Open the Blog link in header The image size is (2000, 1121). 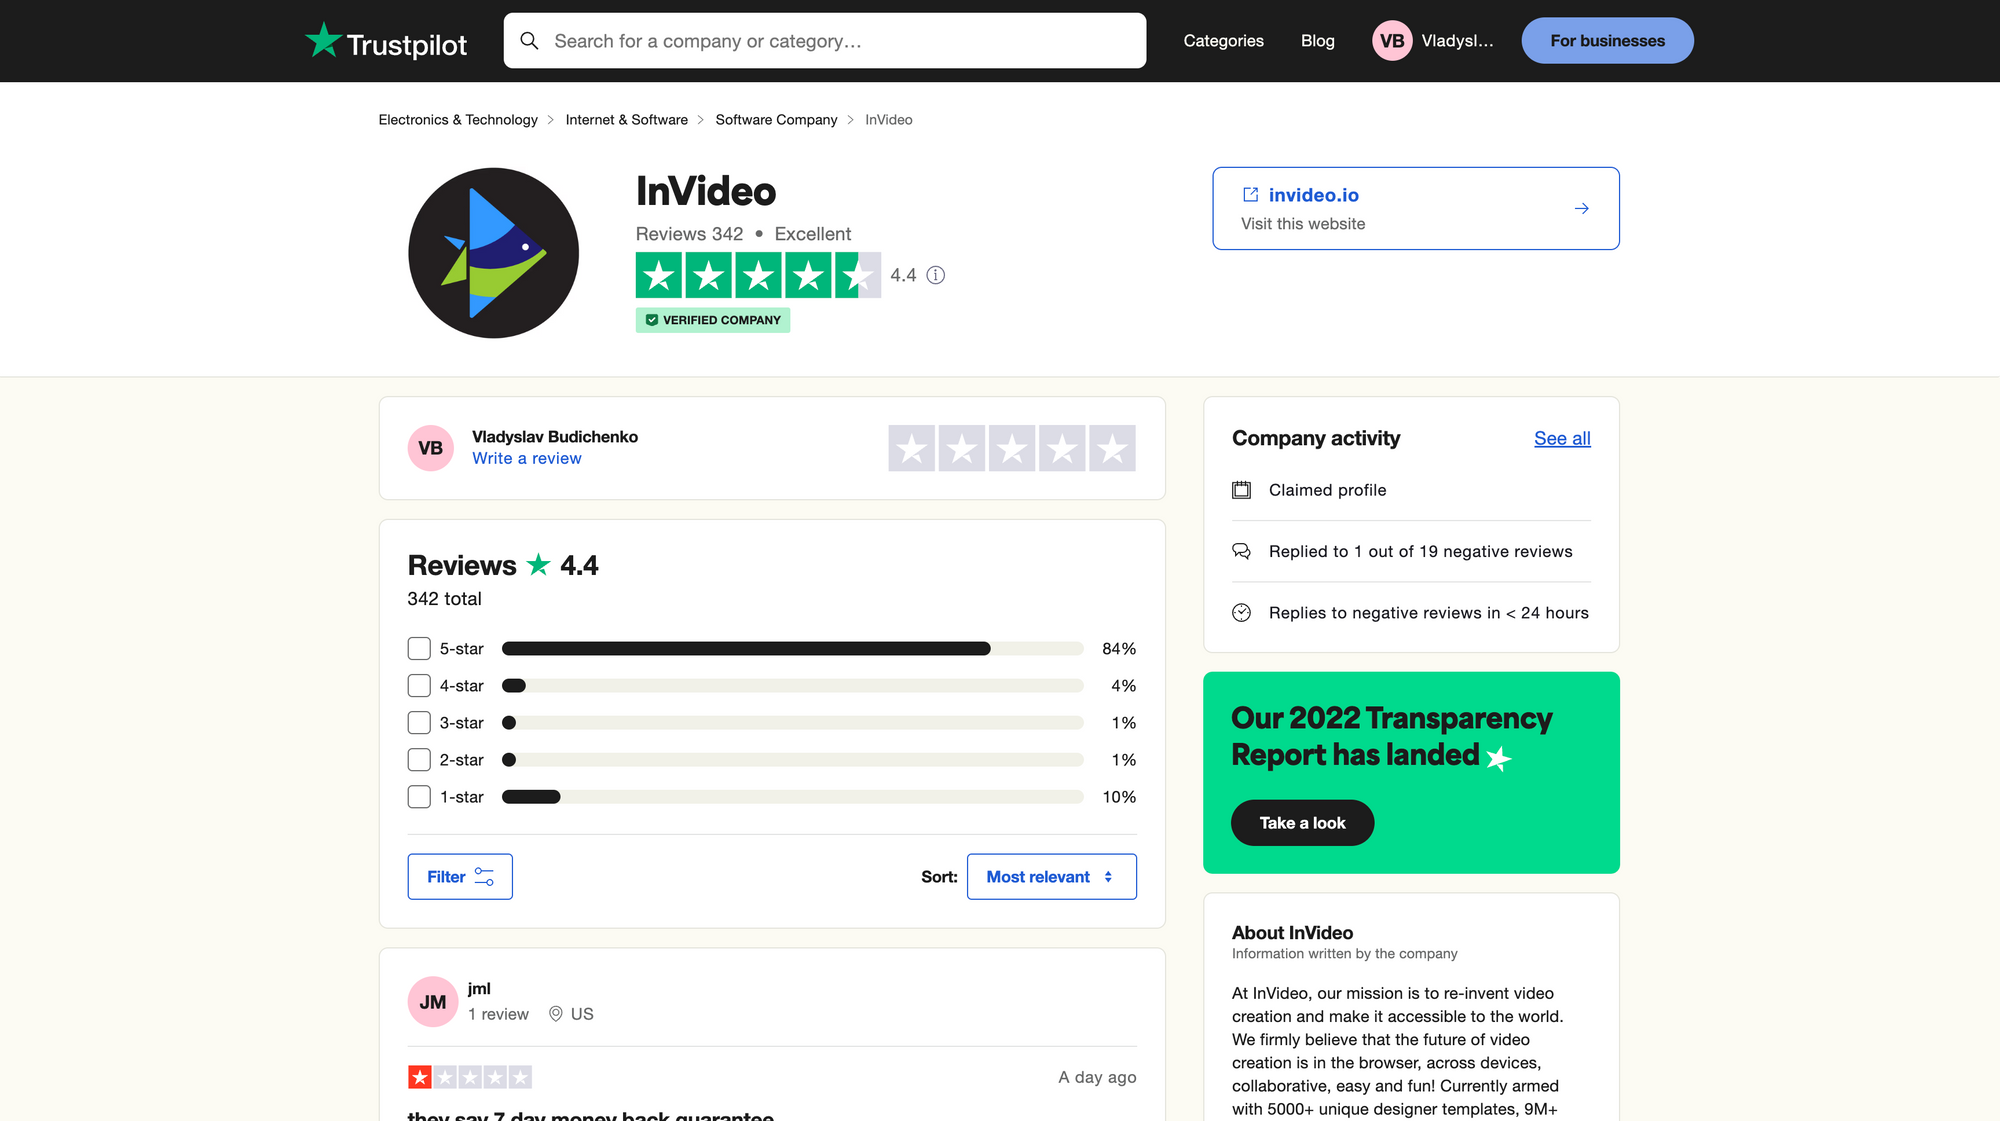point(1318,41)
